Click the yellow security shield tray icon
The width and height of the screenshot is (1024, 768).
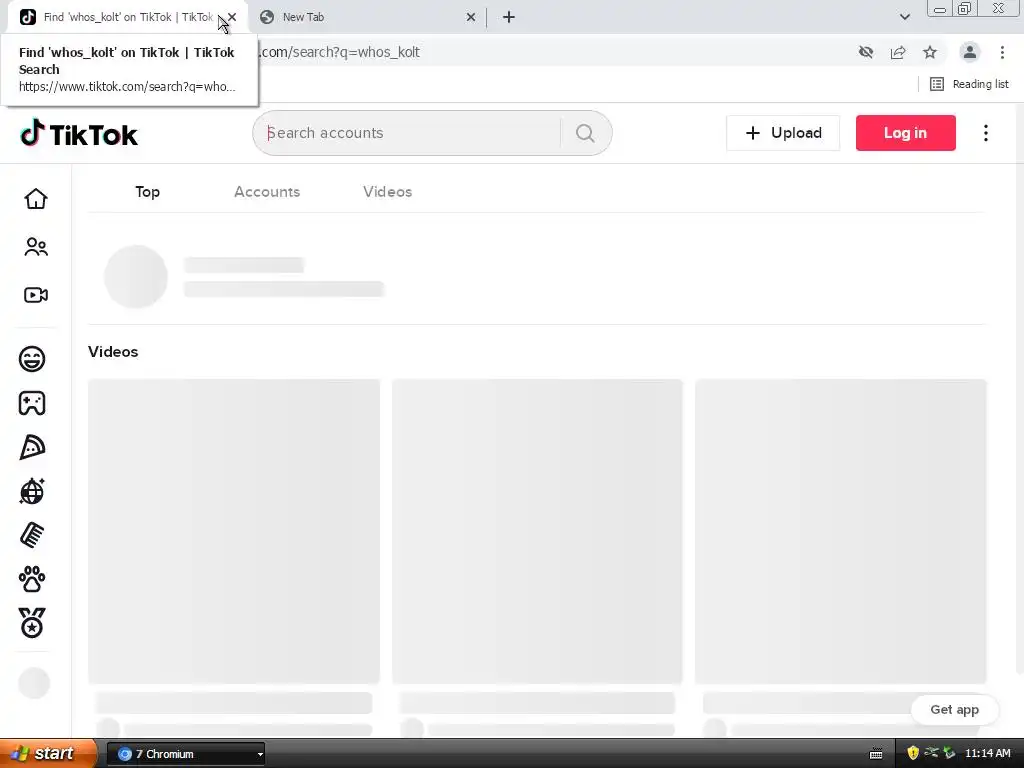[x=913, y=754]
